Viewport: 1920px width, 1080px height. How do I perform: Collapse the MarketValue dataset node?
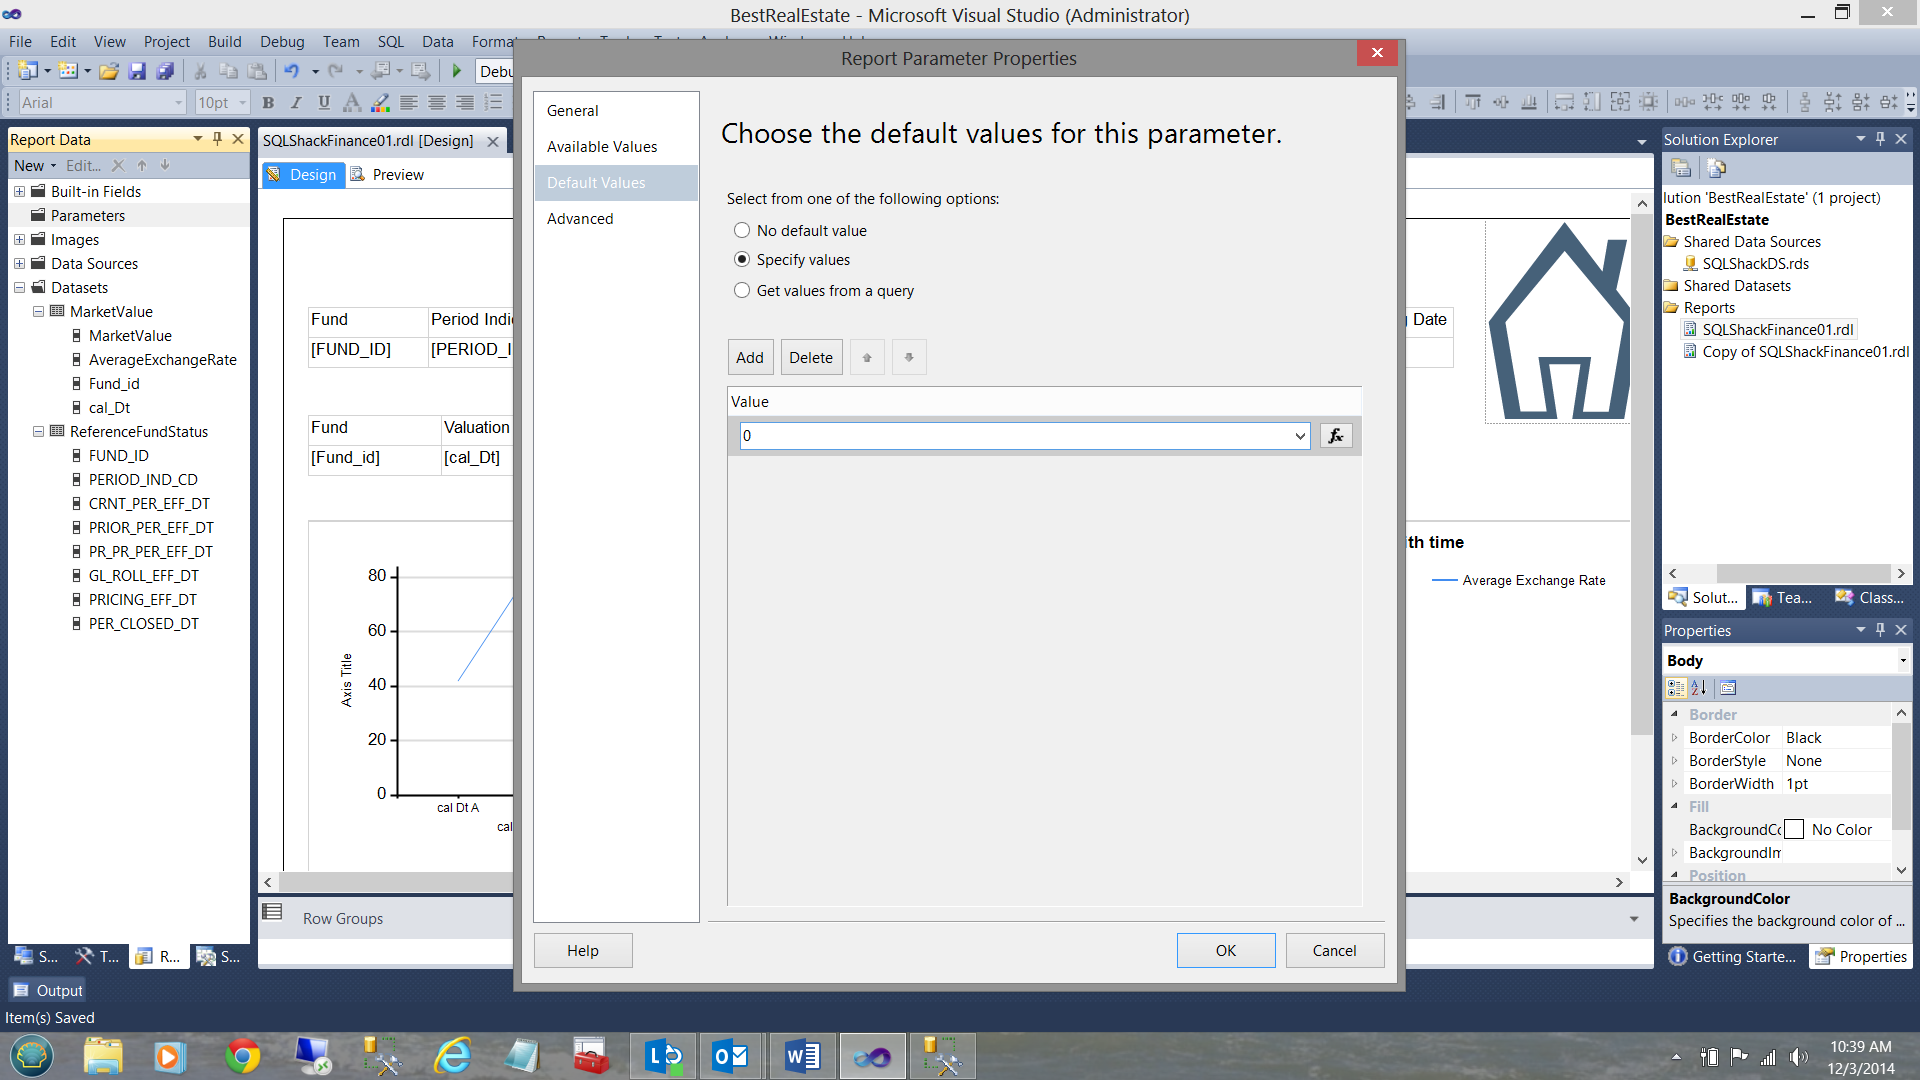pos(38,312)
